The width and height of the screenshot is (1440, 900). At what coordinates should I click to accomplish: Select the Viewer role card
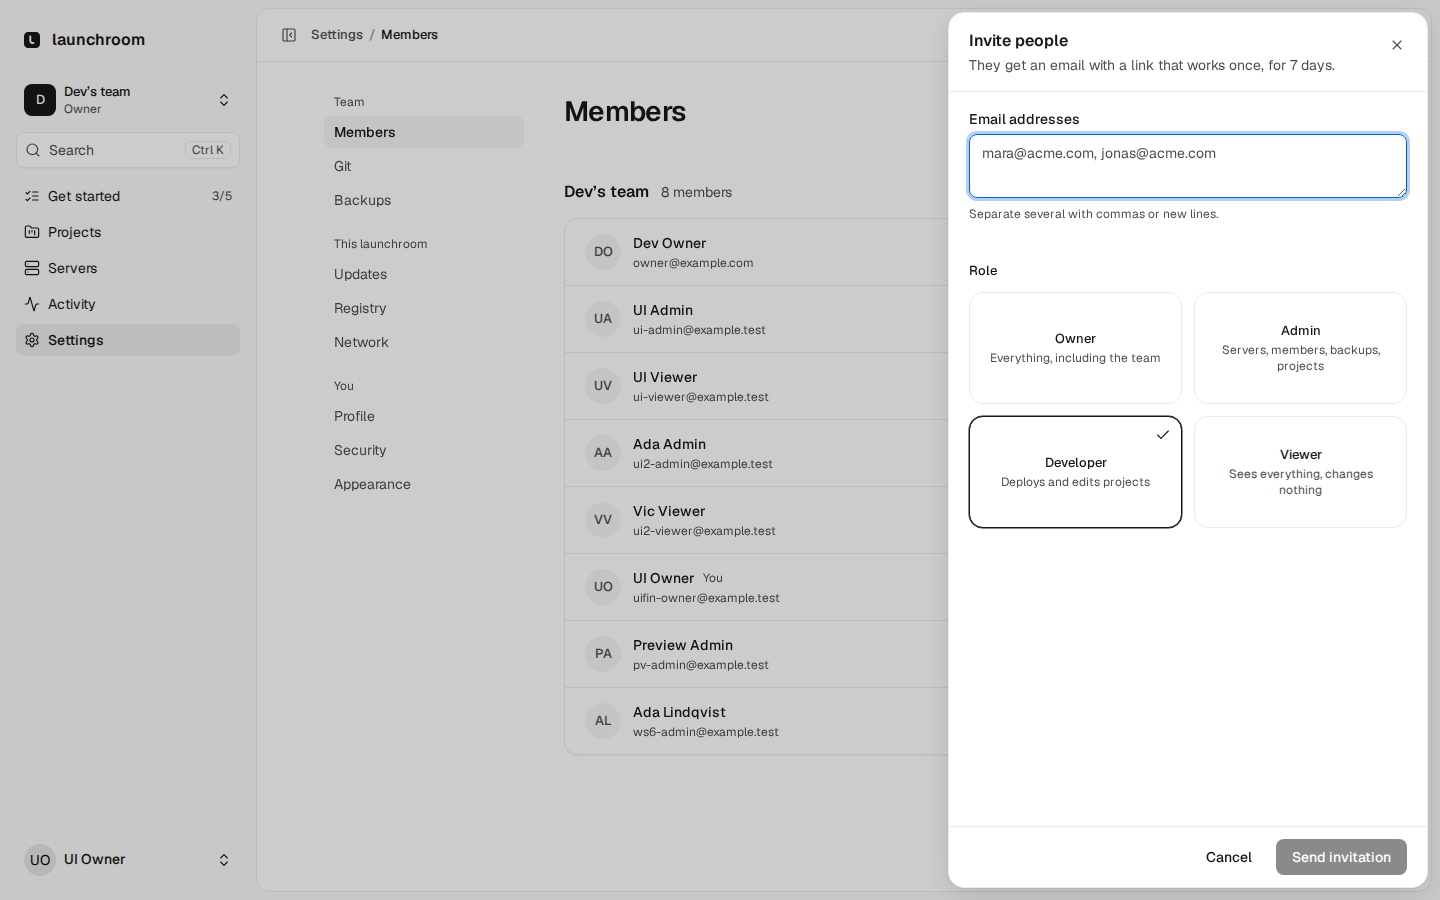pos(1300,472)
